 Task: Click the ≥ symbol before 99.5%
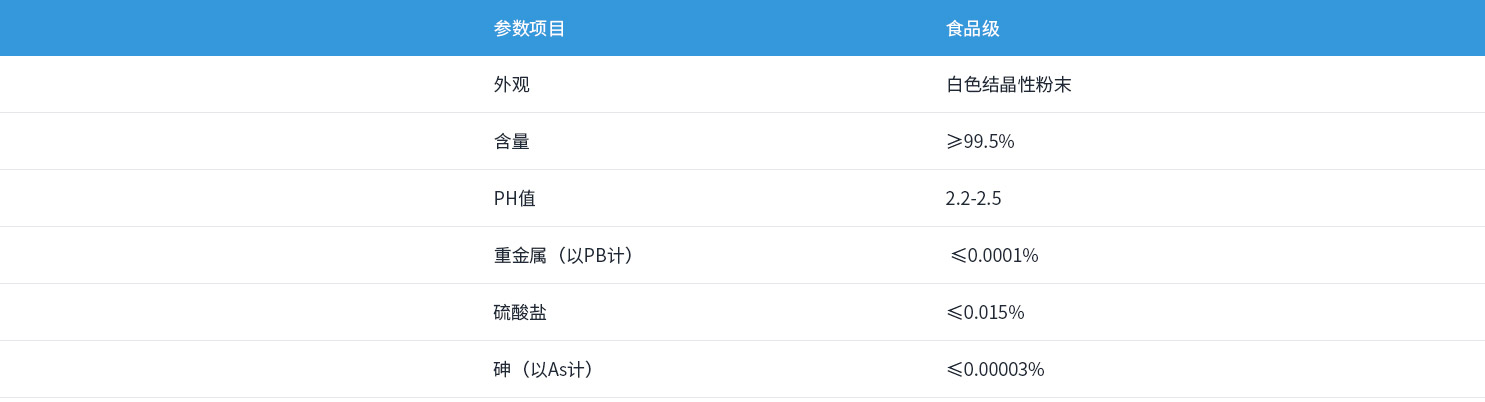coord(954,142)
